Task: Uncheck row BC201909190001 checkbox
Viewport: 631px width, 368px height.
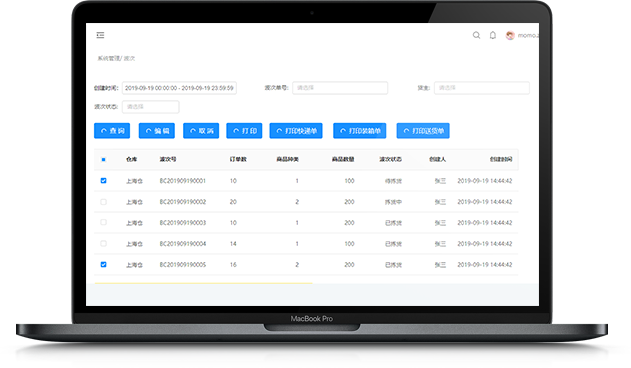Action: (x=103, y=181)
